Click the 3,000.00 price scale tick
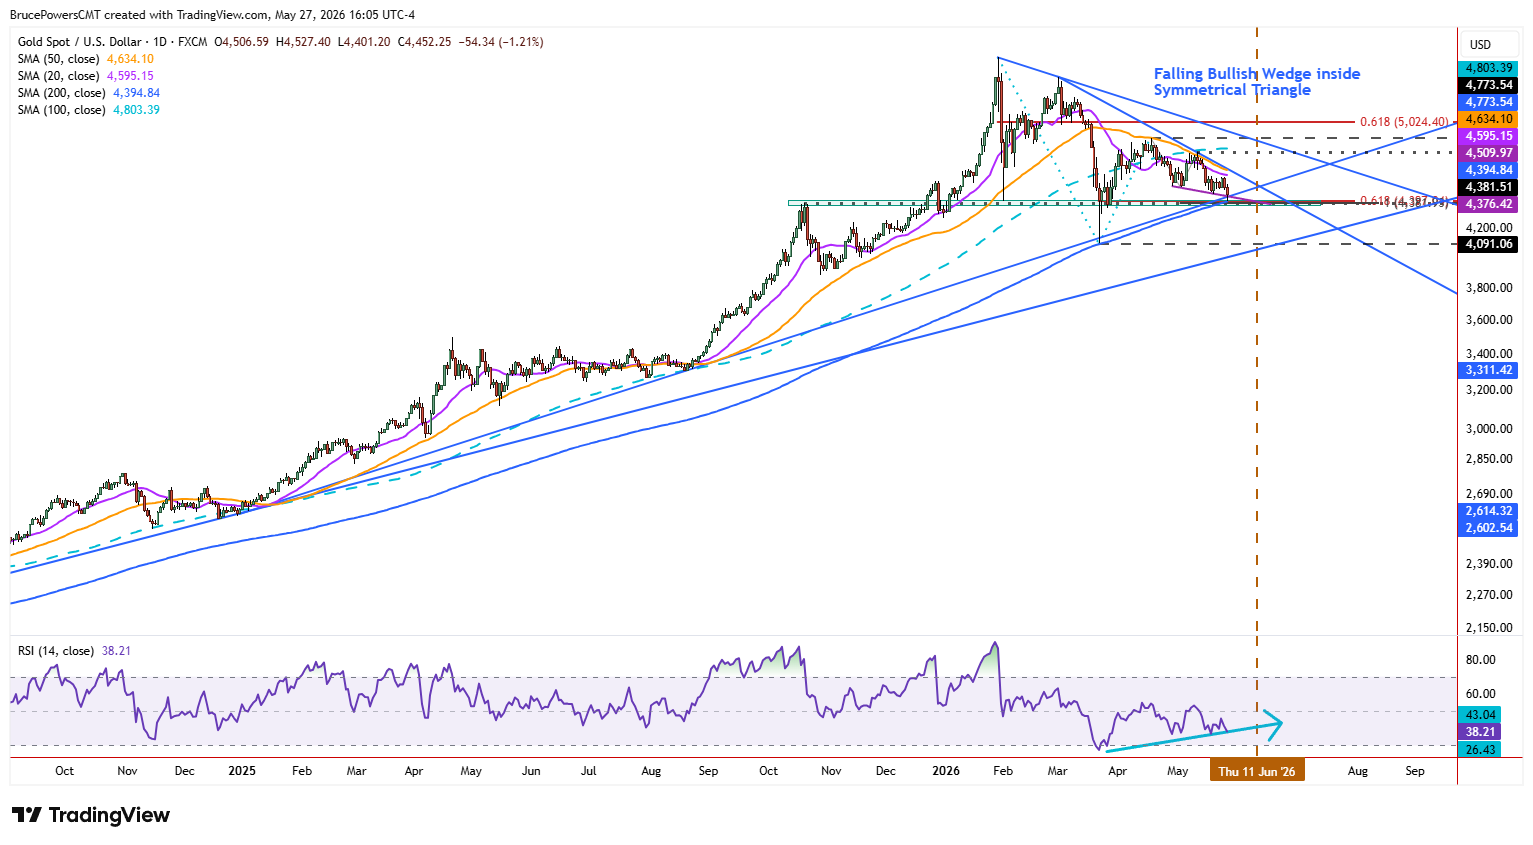Viewport: 1533px width, 845px height. pyautogui.click(x=1489, y=429)
